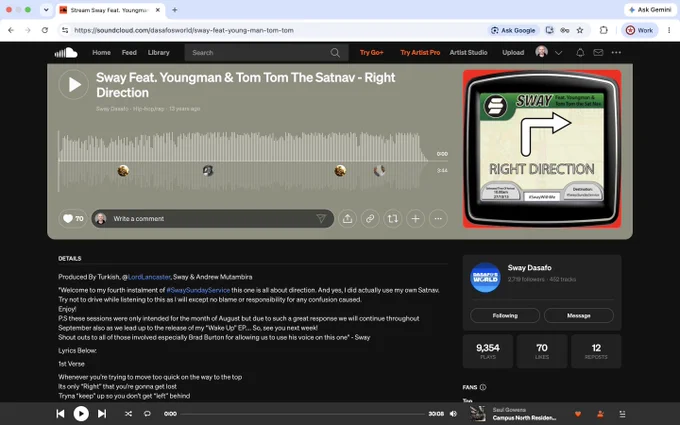Repost the track using repost icon
The height and width of the screenshot is (425, 680).
(392, 219)
